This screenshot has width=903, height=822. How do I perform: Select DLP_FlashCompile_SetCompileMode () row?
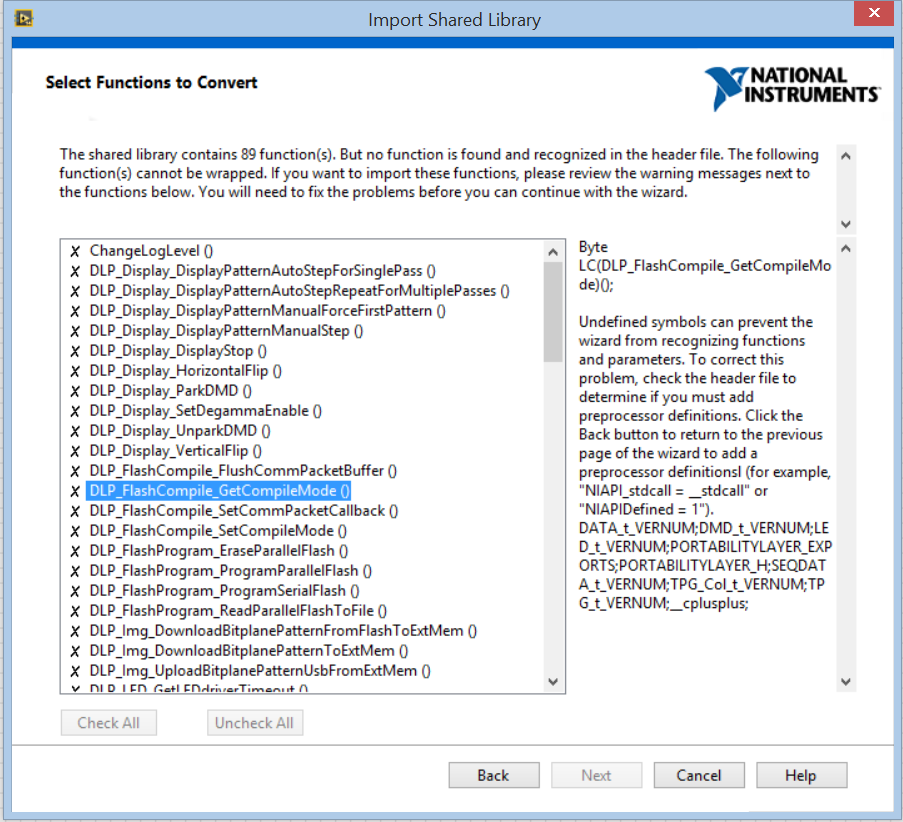[218, 531]
